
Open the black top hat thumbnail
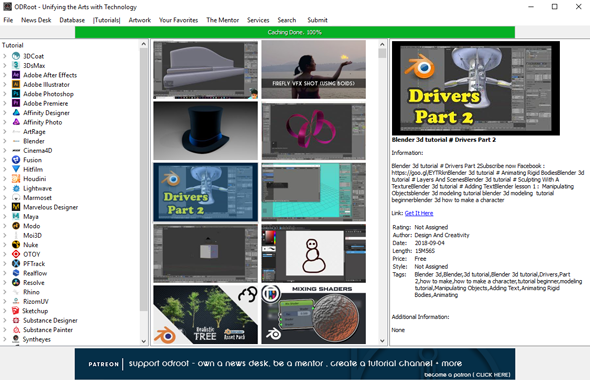coord(205,131)
